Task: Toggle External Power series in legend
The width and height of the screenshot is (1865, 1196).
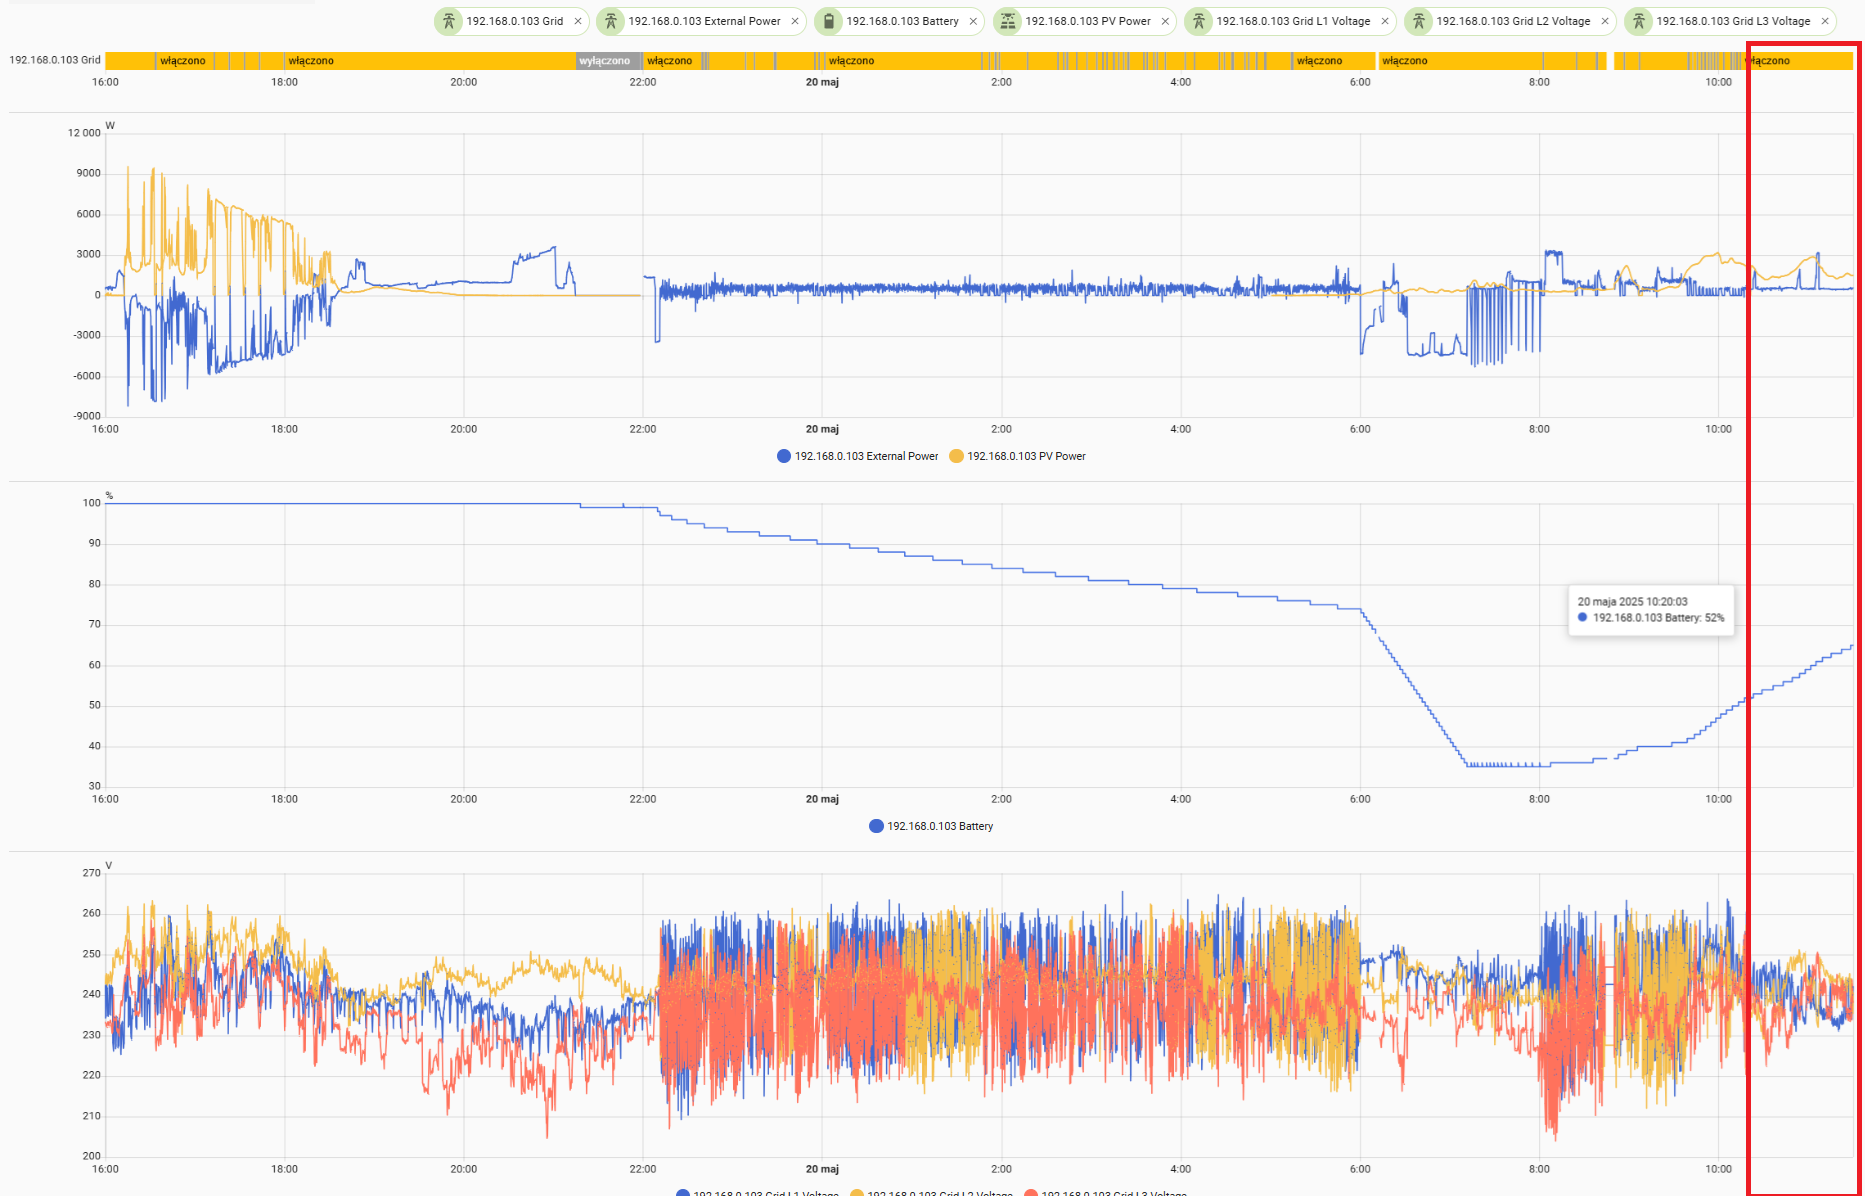Action: [858, 456]
